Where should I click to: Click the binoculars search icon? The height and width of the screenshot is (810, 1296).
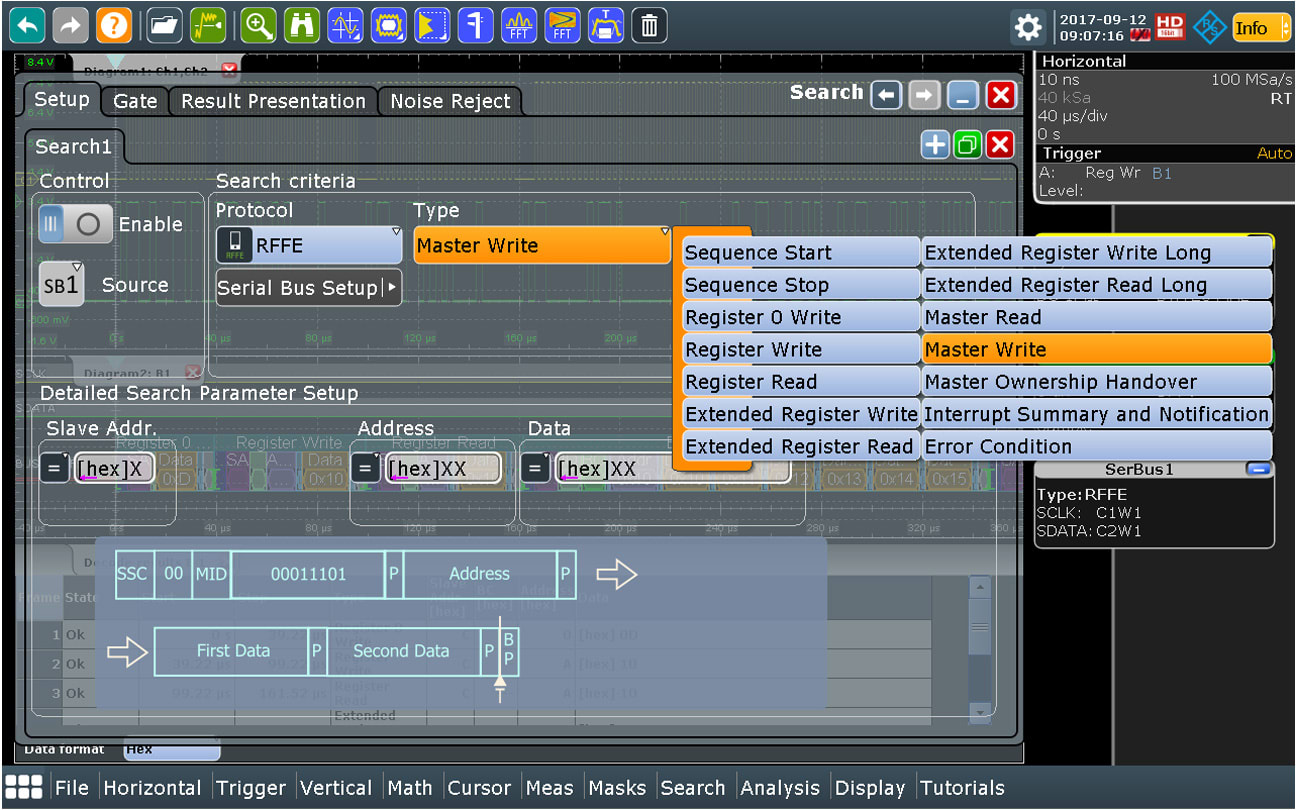coord(302,25)
